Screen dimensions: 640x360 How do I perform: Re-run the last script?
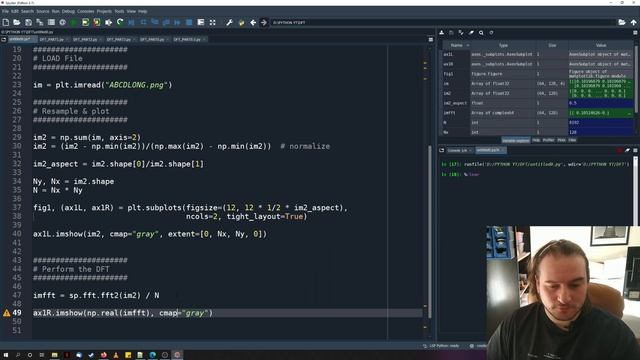point(120,22)
